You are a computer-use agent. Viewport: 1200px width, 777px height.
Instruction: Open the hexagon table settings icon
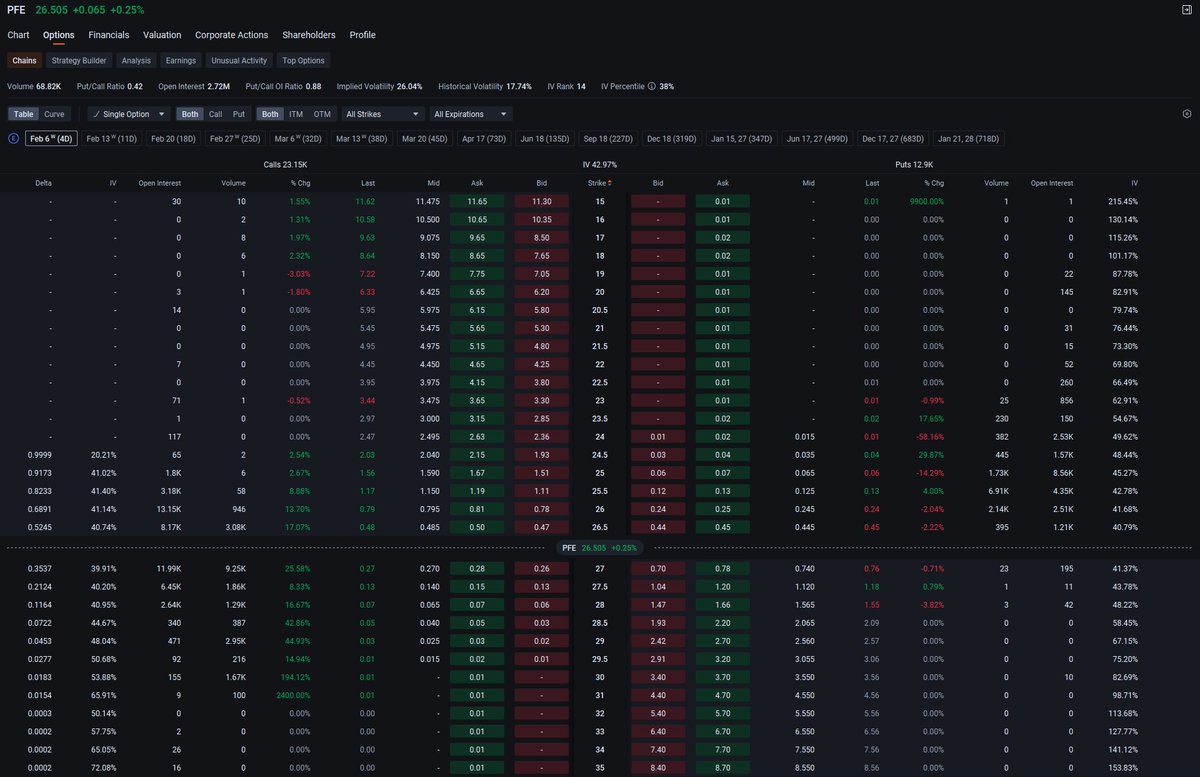click(x=1186, y=114)
